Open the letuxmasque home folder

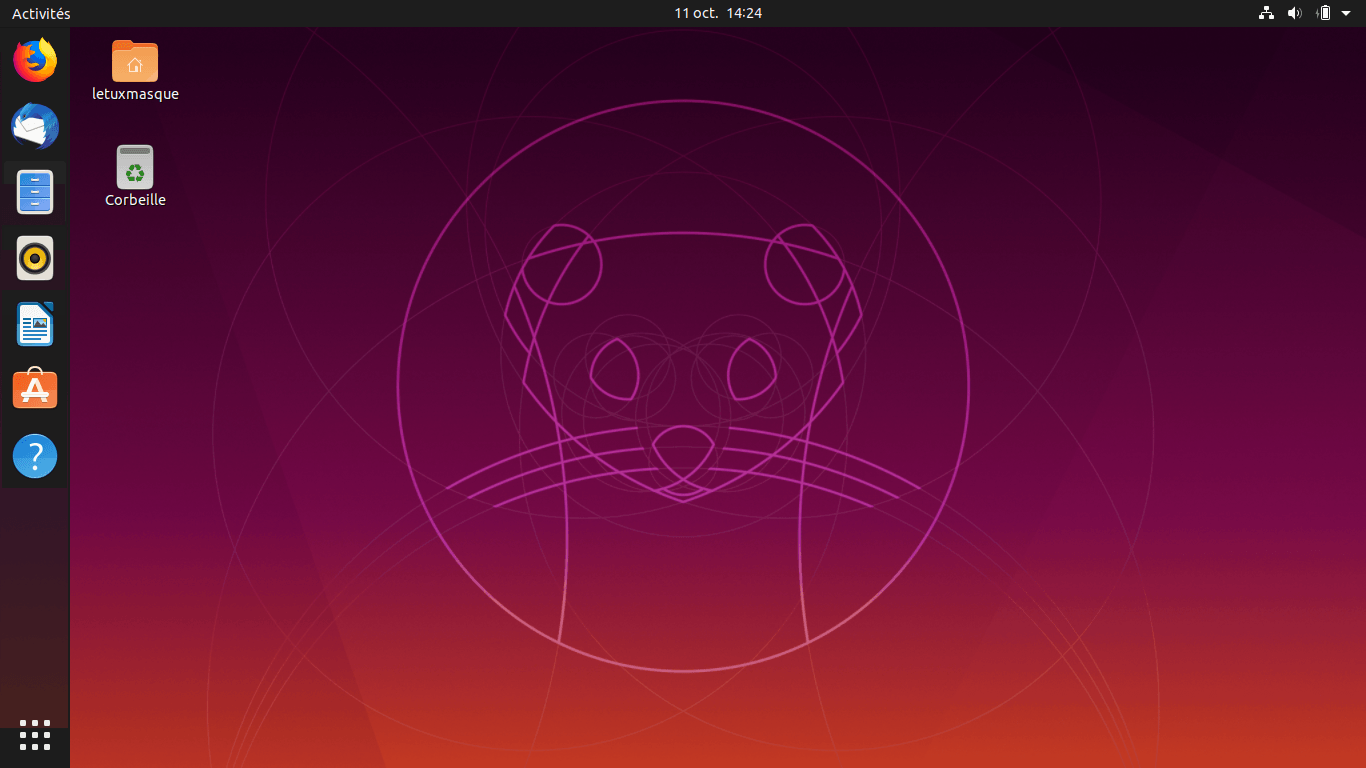tap(134, 60)
